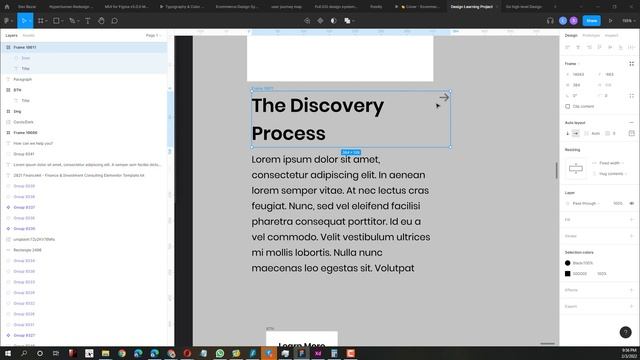Switch to the Prototype tab
640x360 pixels.
[591, 36]
